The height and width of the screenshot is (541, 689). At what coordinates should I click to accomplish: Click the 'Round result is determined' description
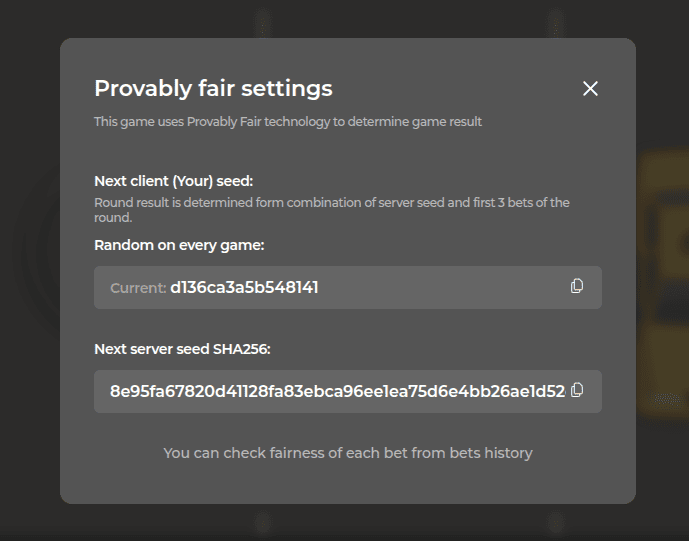[332, 210]
